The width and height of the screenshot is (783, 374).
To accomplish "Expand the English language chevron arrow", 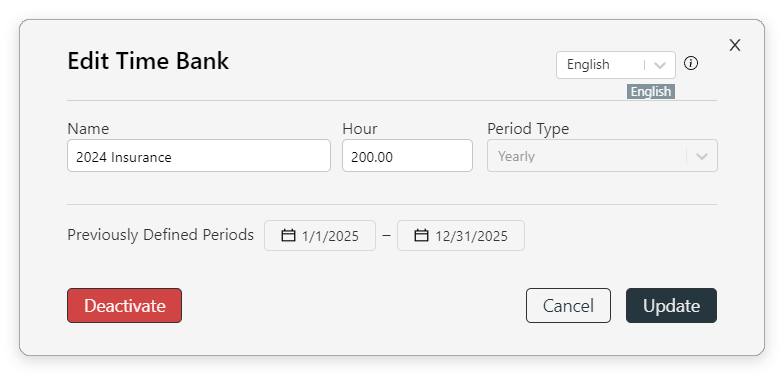I will (660, 65).
